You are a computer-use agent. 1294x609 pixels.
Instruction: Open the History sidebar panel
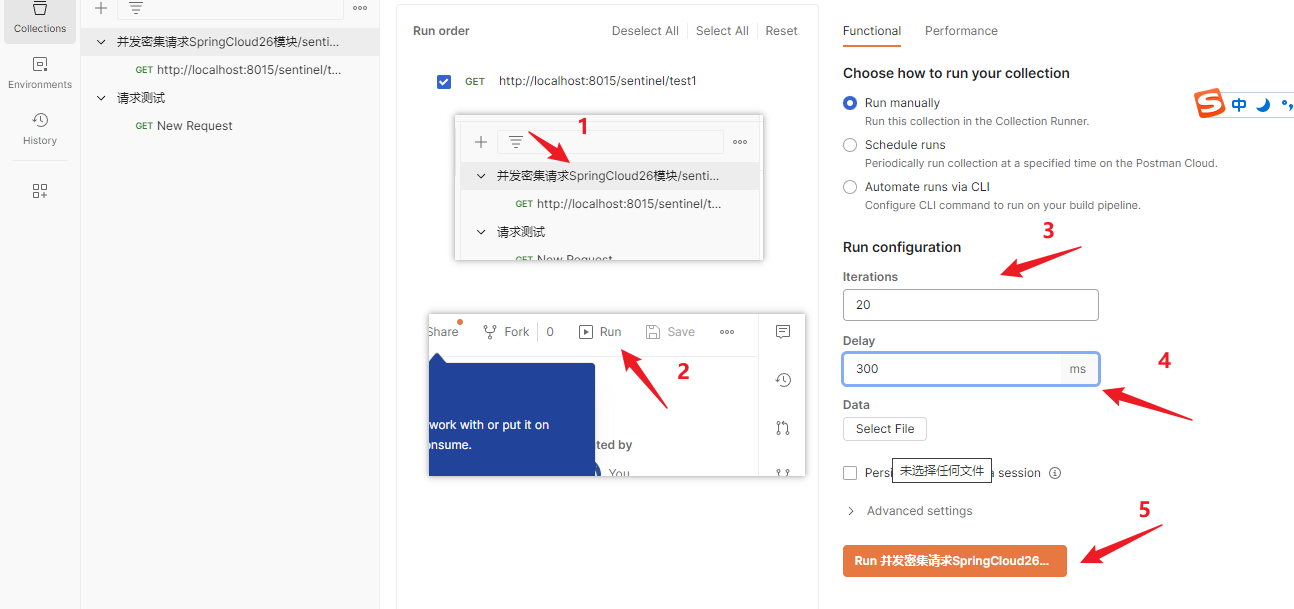40,128
